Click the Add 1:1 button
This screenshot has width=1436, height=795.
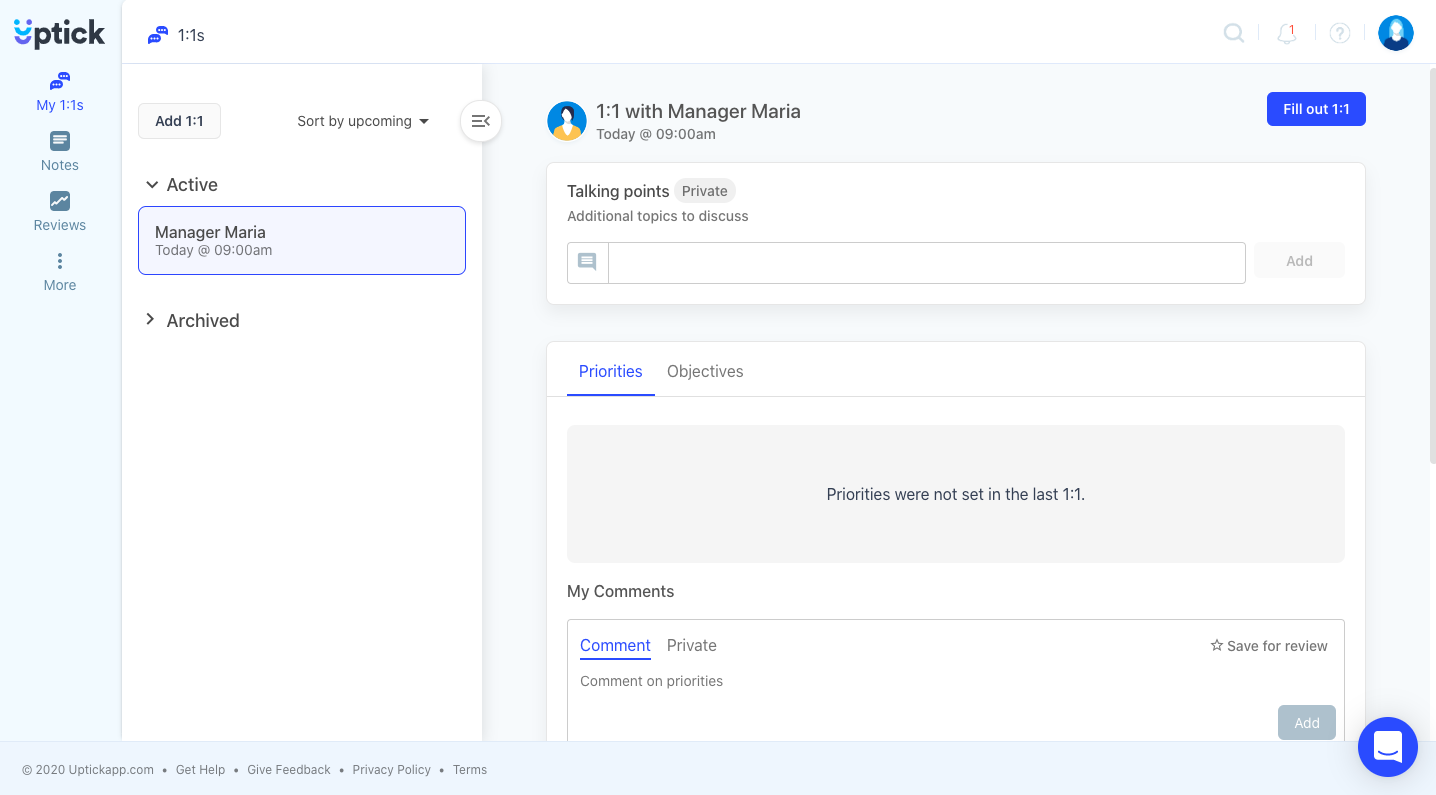click(x=179, y=122)
